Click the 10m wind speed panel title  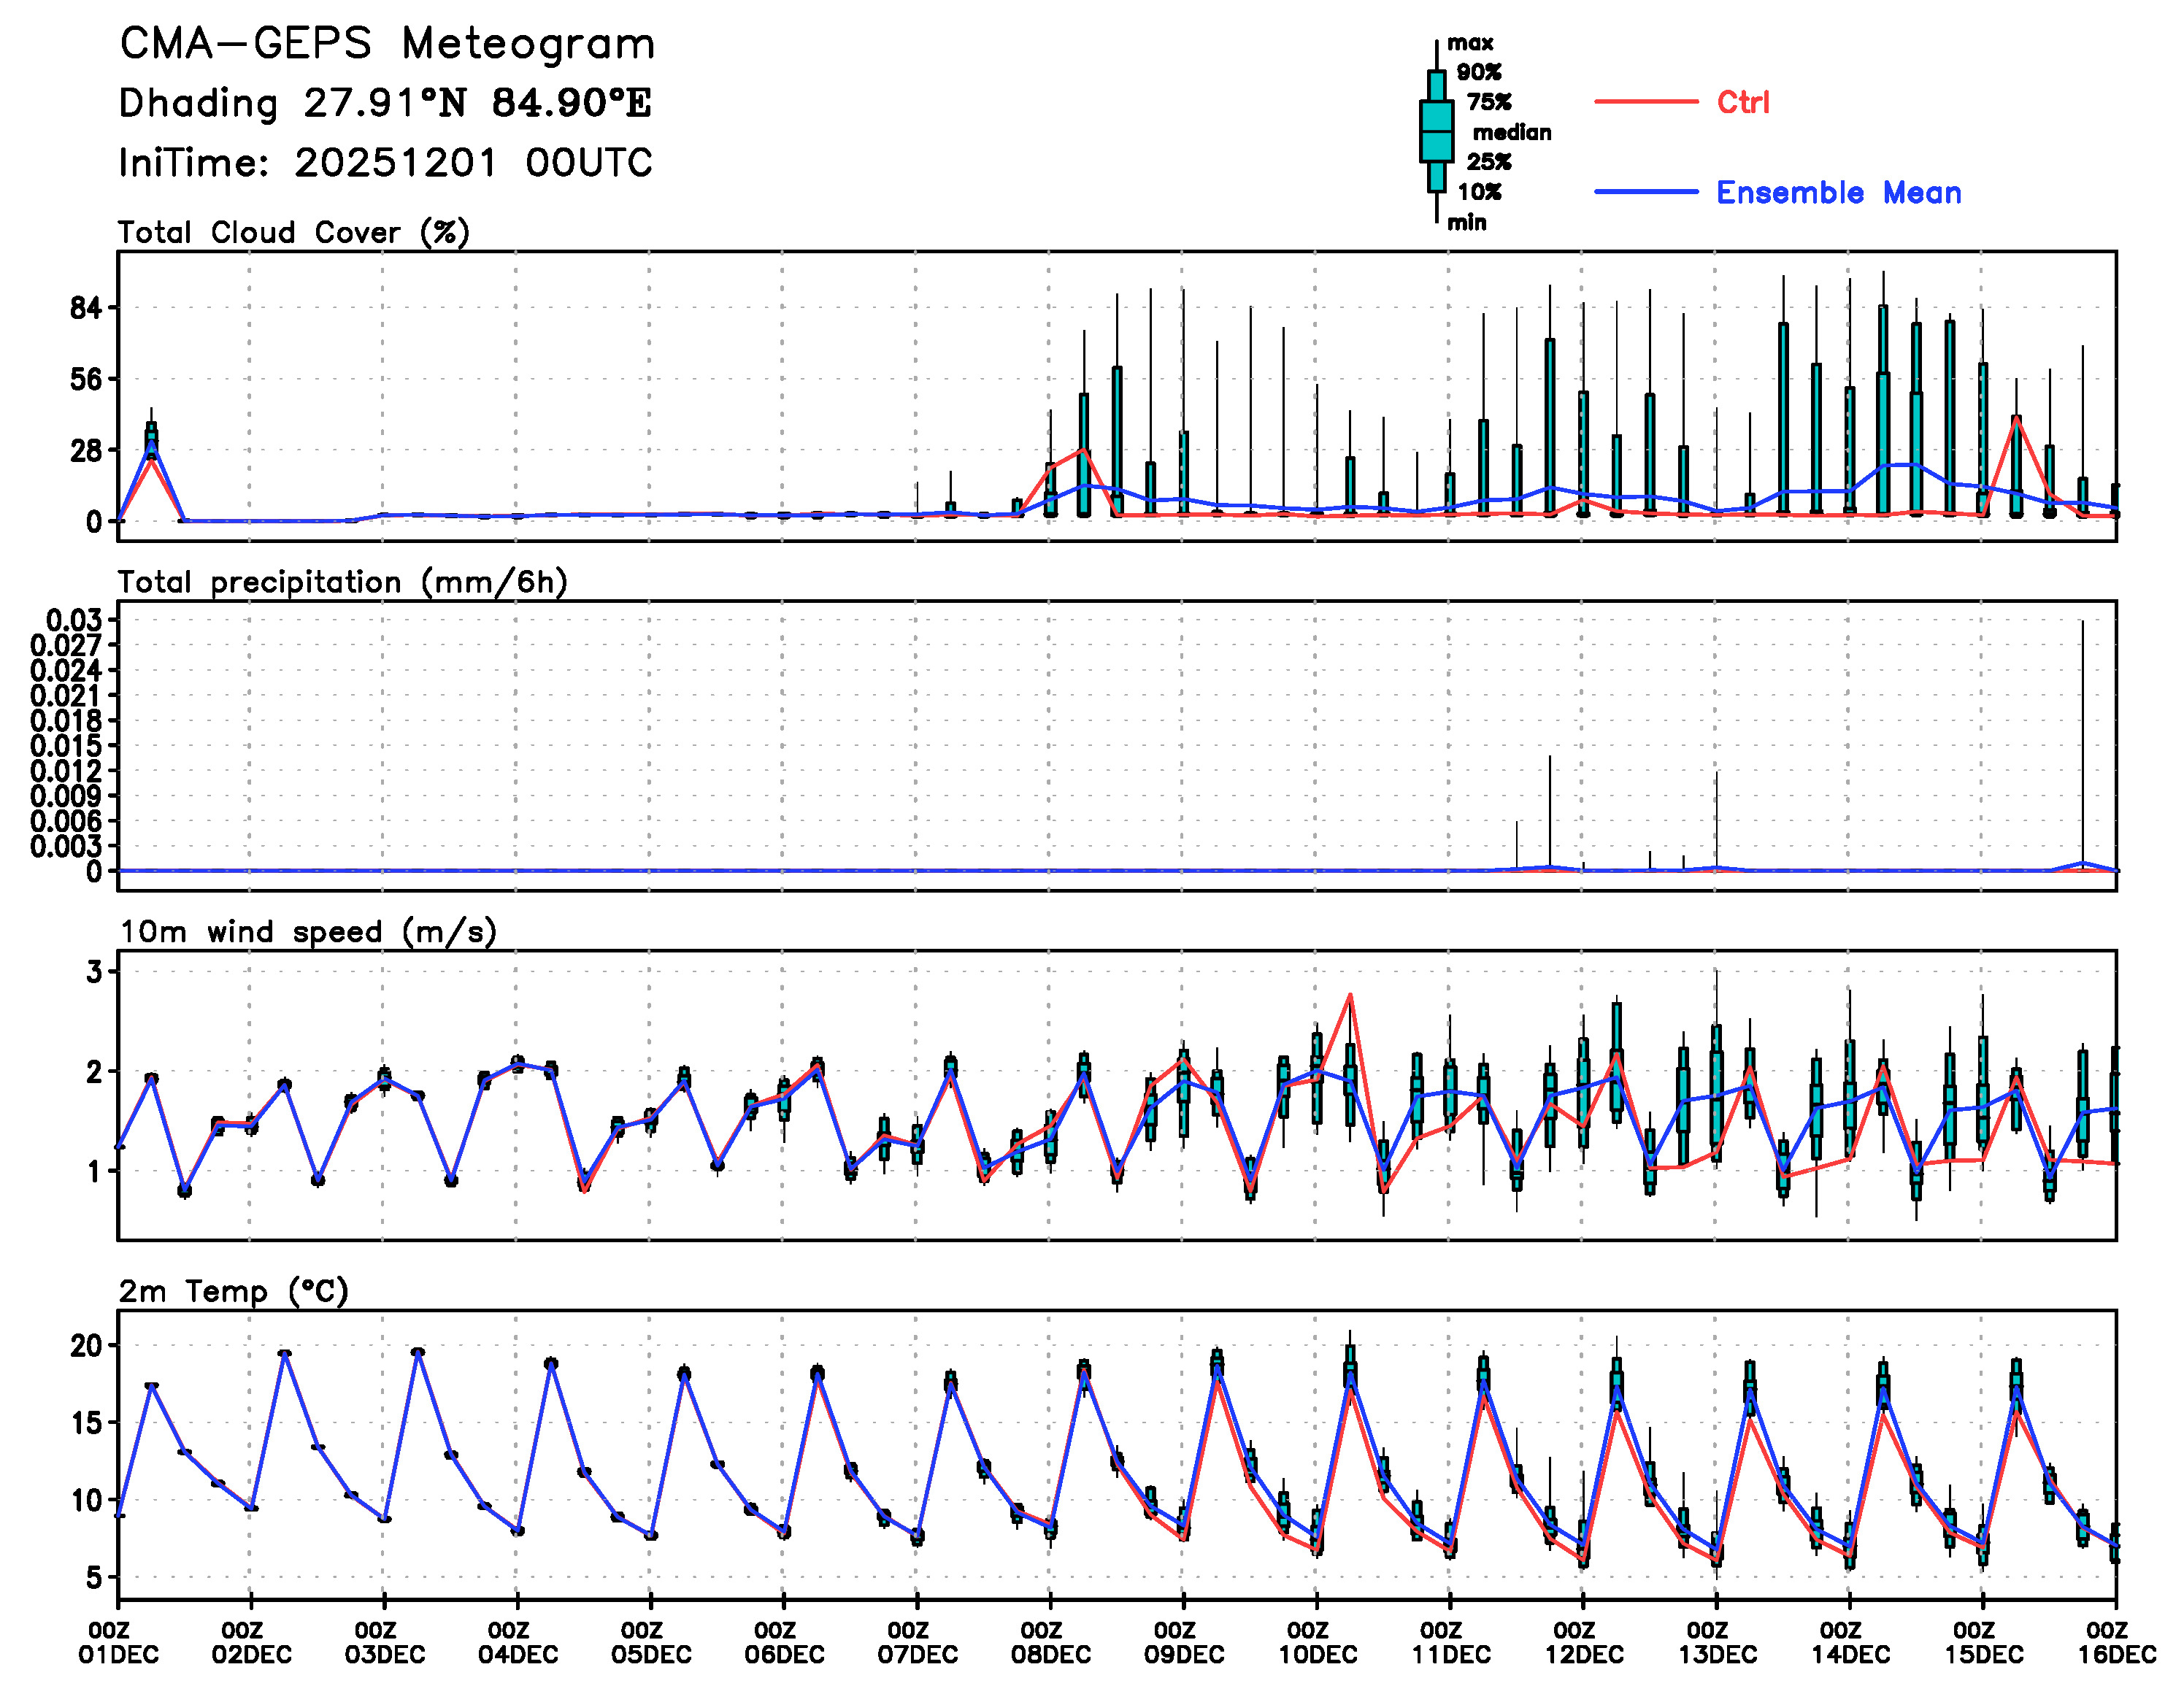[308, 932]
